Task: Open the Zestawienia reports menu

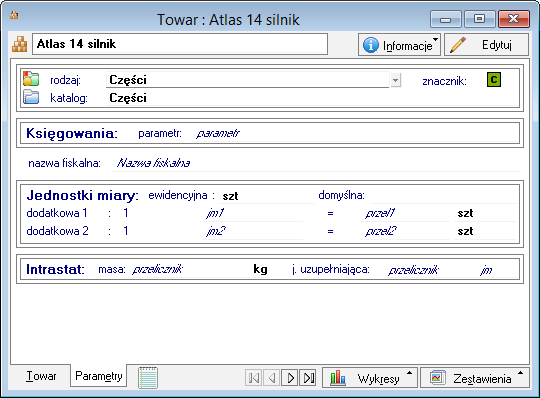Action: point(475,378)
